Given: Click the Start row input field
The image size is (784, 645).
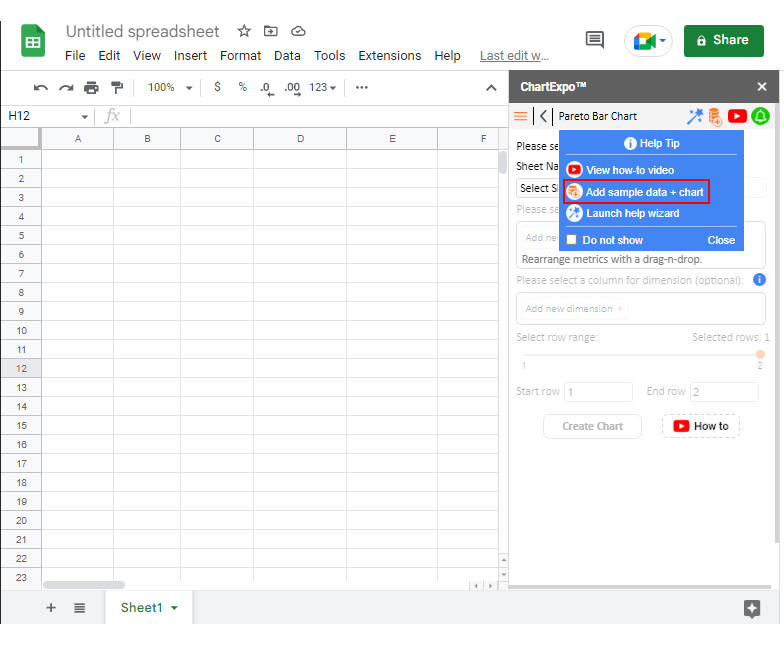Looking at the screenshot, I should tap(598, 392).
